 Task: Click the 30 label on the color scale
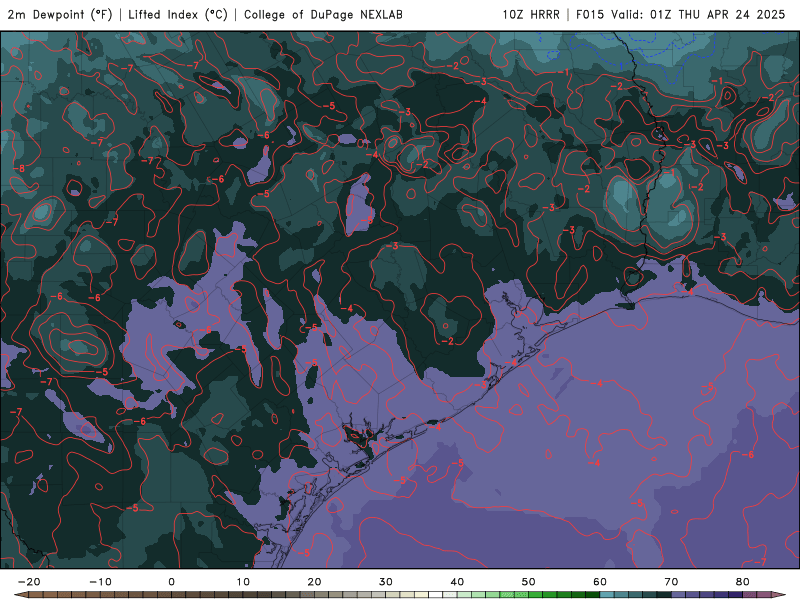coord(386,582)
